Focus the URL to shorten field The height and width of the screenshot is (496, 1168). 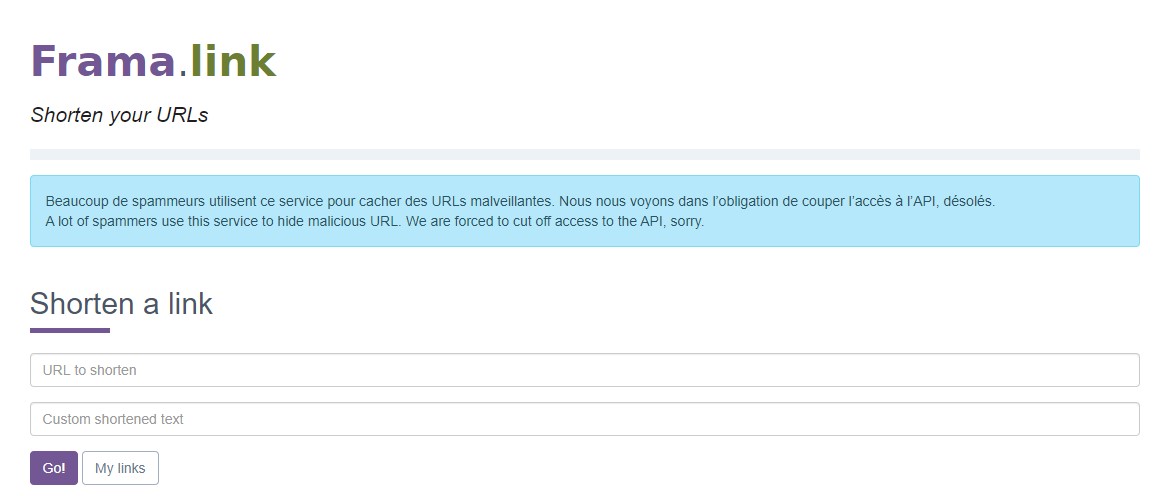tap(585, 370)
